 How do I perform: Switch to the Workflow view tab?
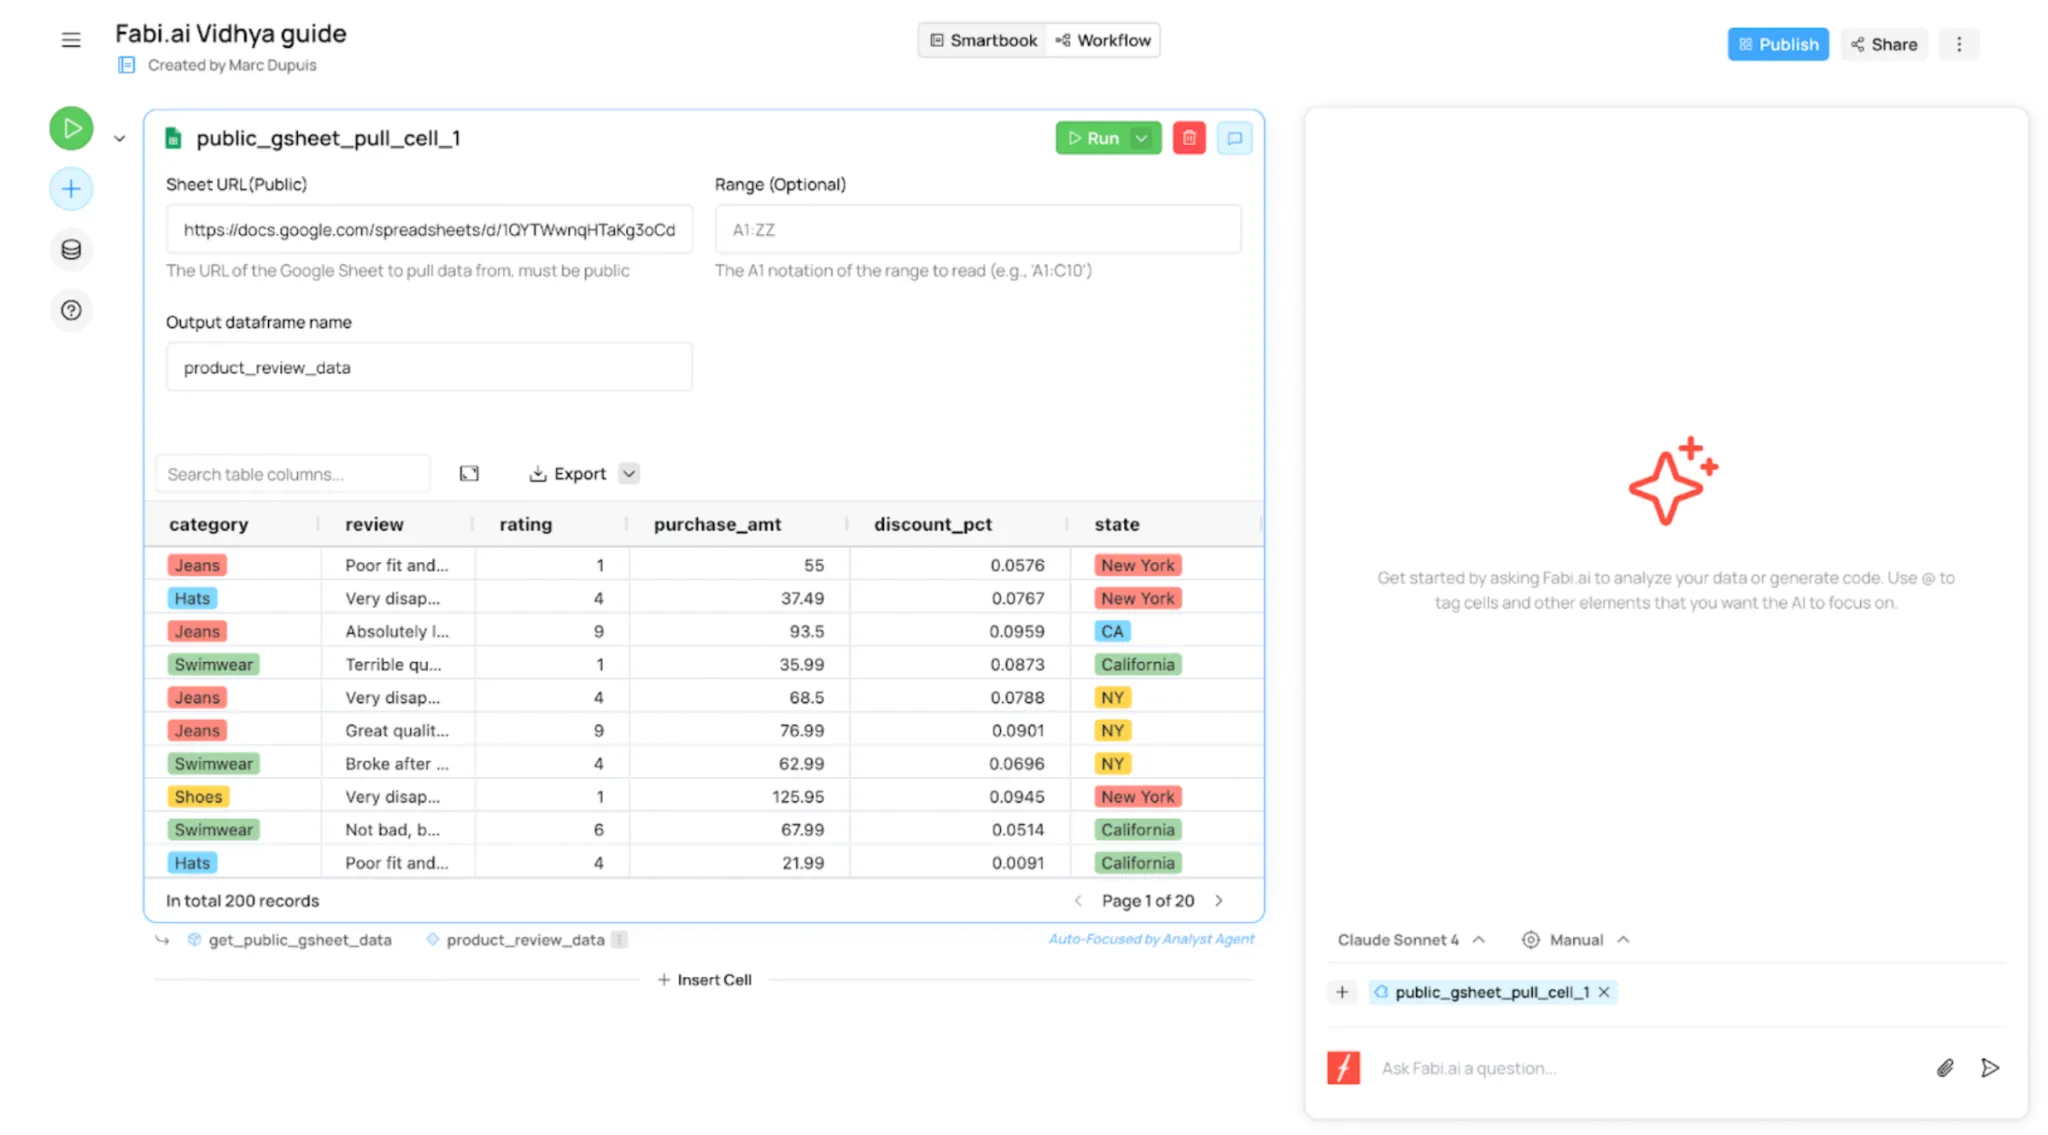1103,40
